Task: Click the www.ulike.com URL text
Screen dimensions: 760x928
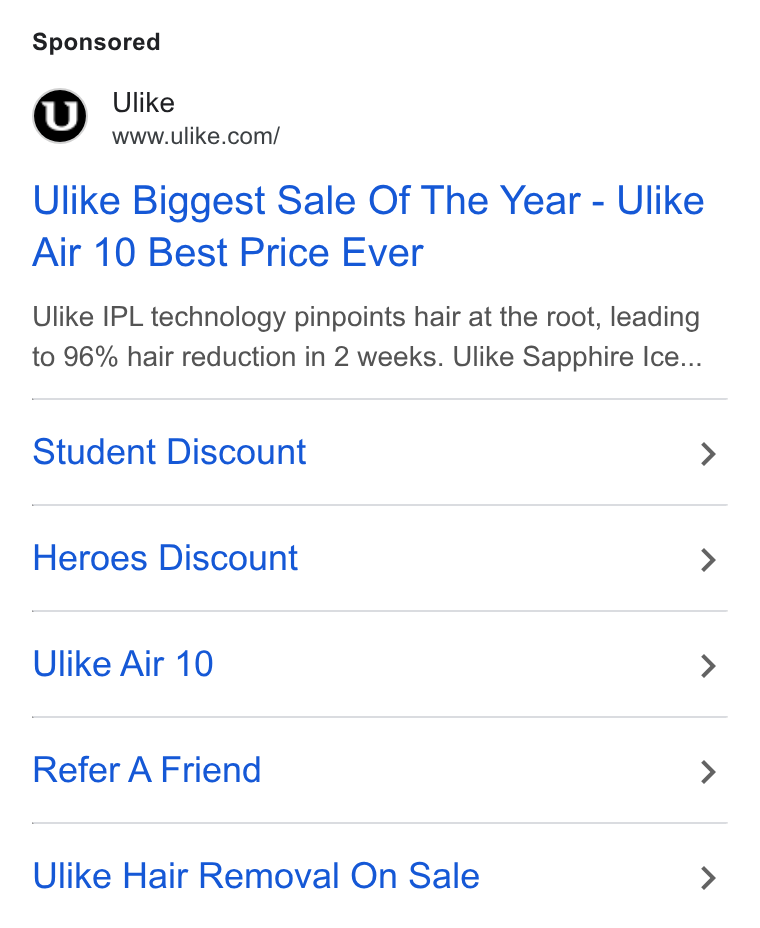Action: click(x=196, y=137)
